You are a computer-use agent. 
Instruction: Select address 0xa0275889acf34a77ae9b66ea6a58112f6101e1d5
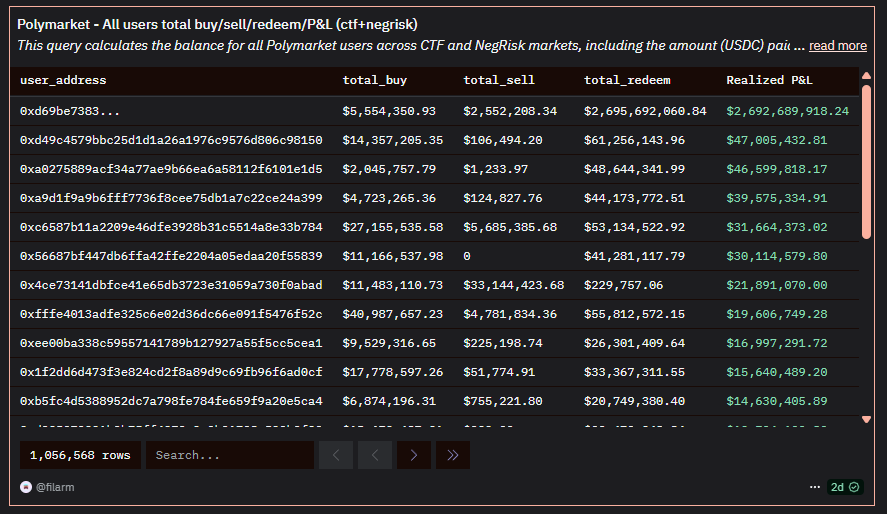171,169
